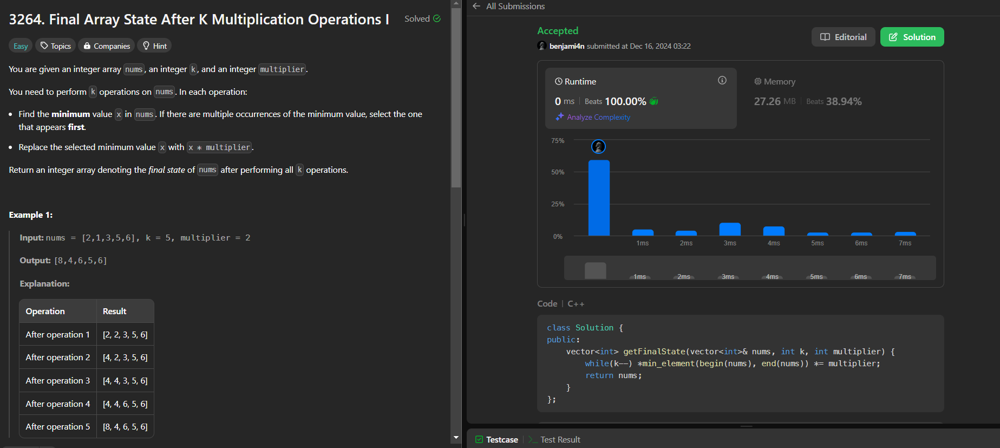The height and width of the screenshot is (448, 1000).
Task: Click the runtime distribution range slider handle
Action: [595, 270]
